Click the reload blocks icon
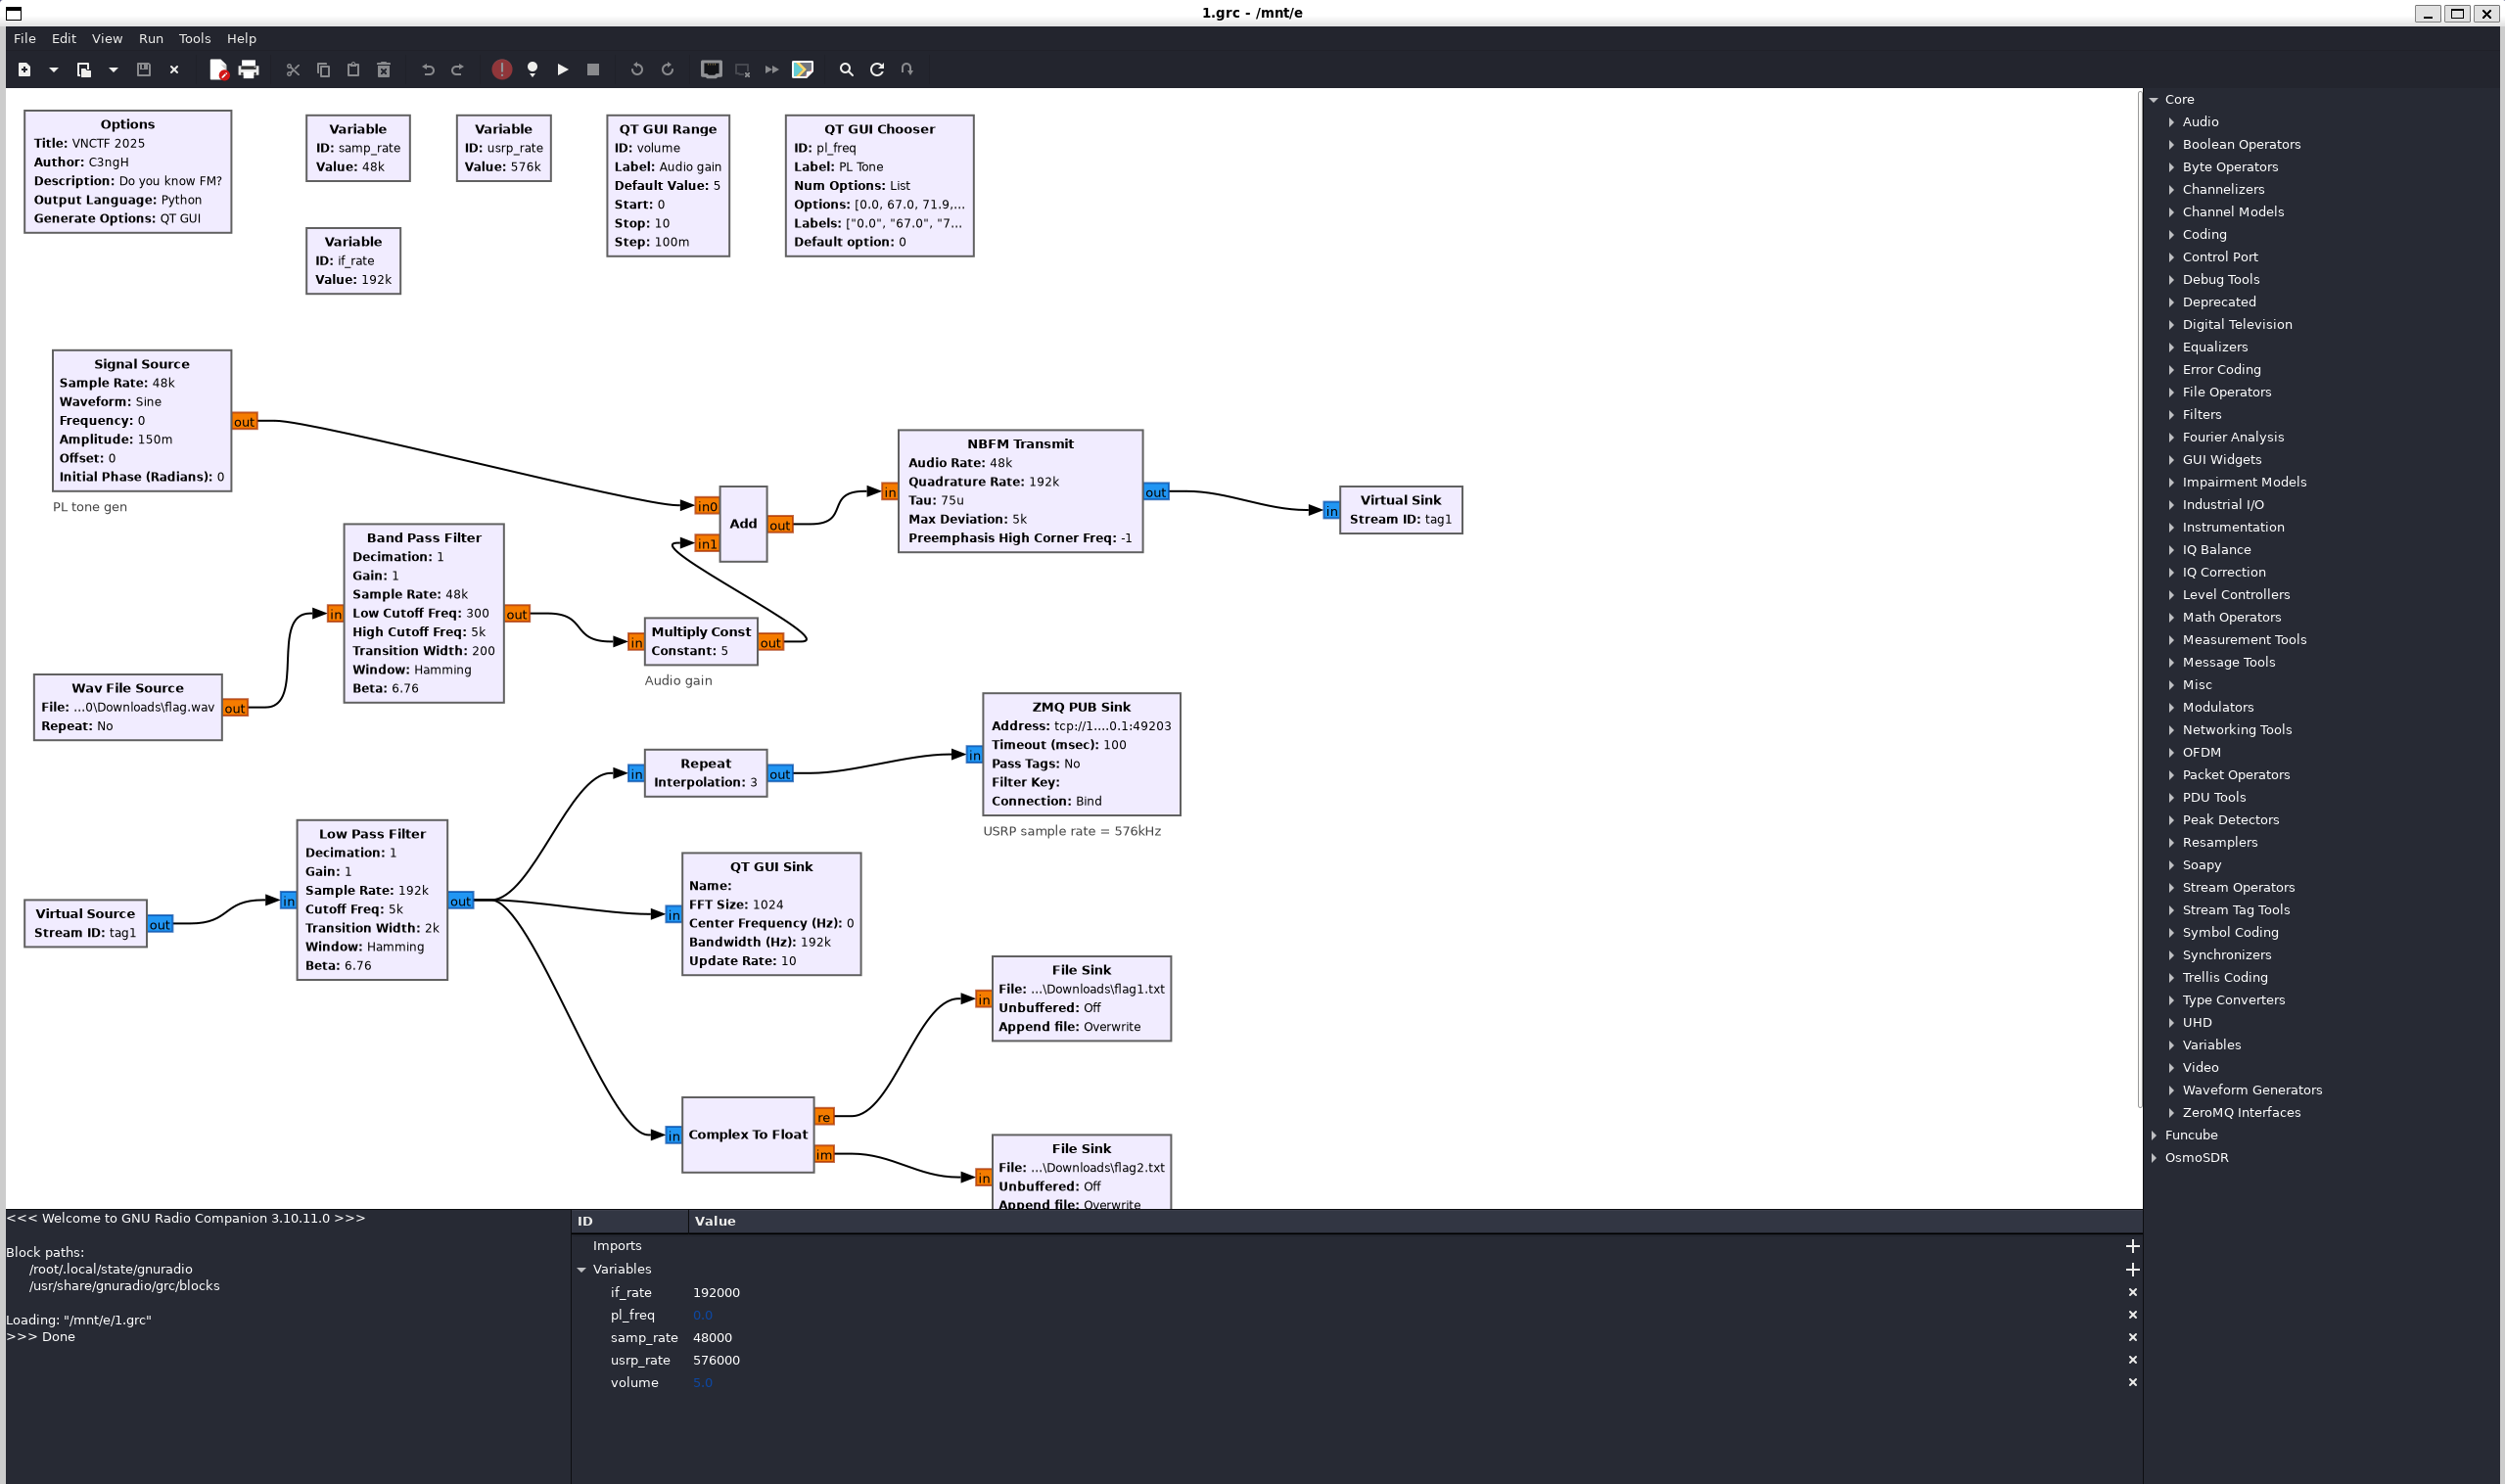This screenshot has height=1484, width=2505. point(877,69)
